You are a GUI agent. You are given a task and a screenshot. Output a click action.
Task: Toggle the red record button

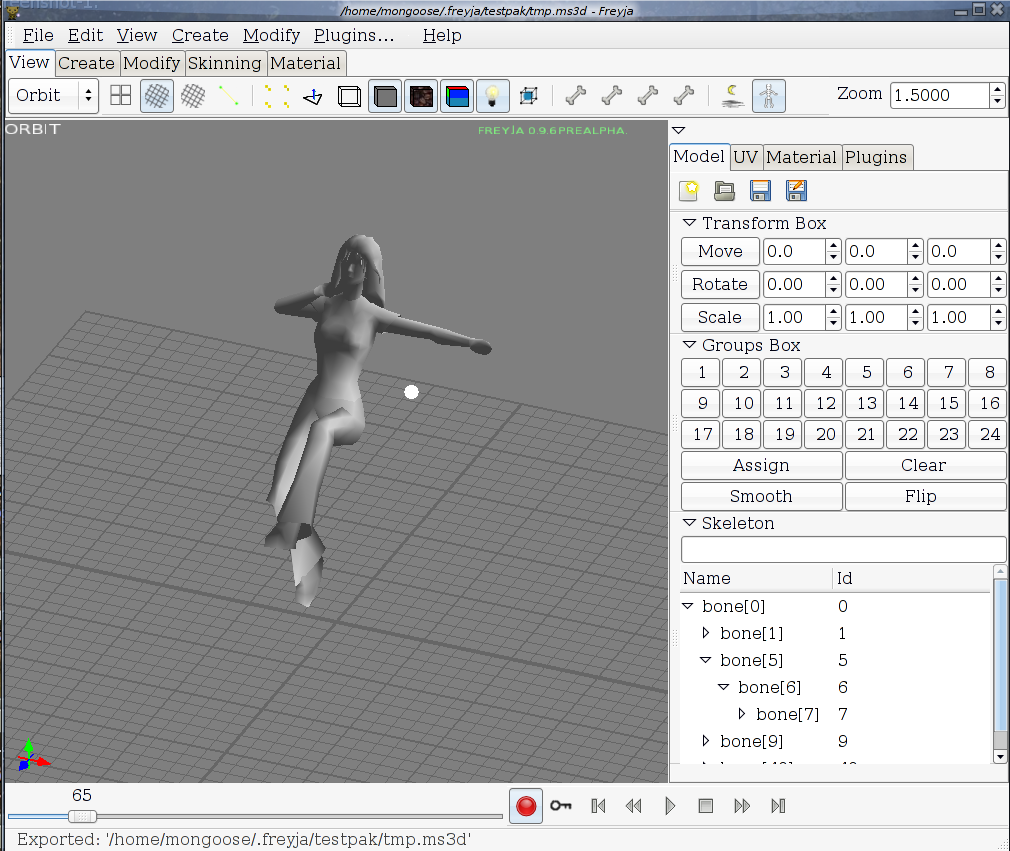(x=526, y=806)
